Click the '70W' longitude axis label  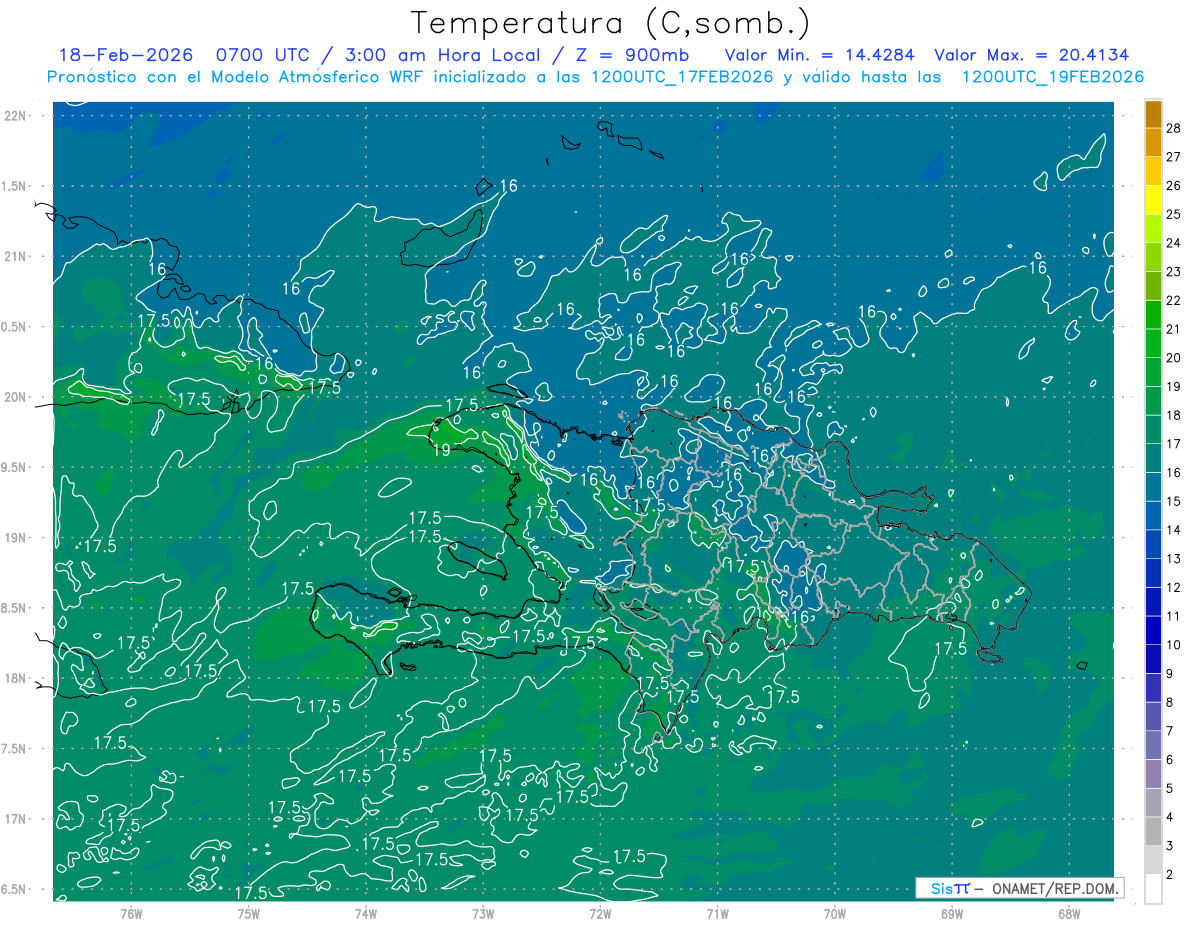point(834,913)
